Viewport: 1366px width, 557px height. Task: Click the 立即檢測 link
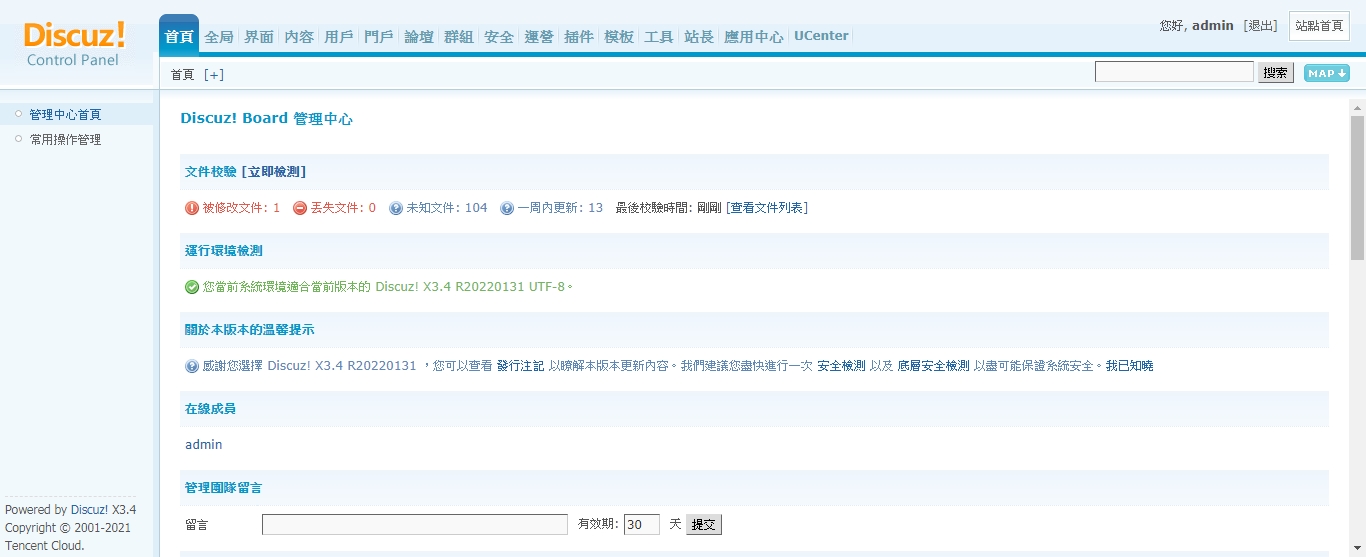[x=273, y=172]
